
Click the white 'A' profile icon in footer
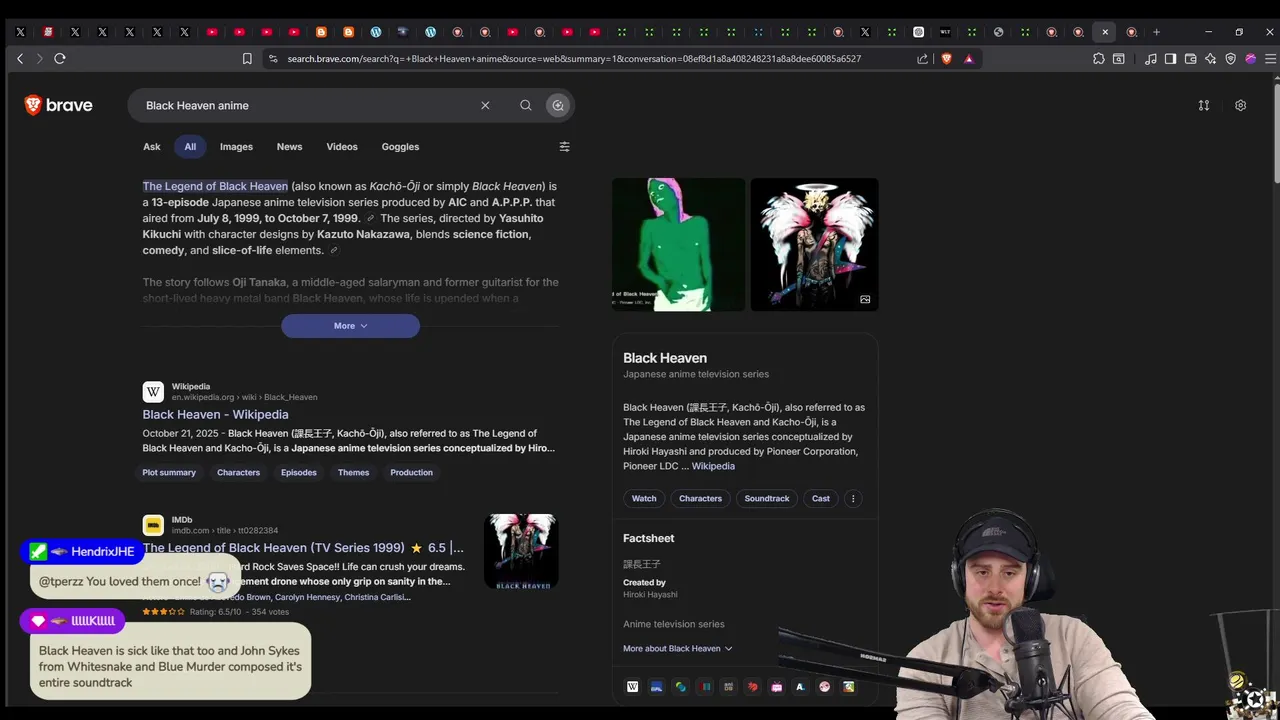[800, 687]
